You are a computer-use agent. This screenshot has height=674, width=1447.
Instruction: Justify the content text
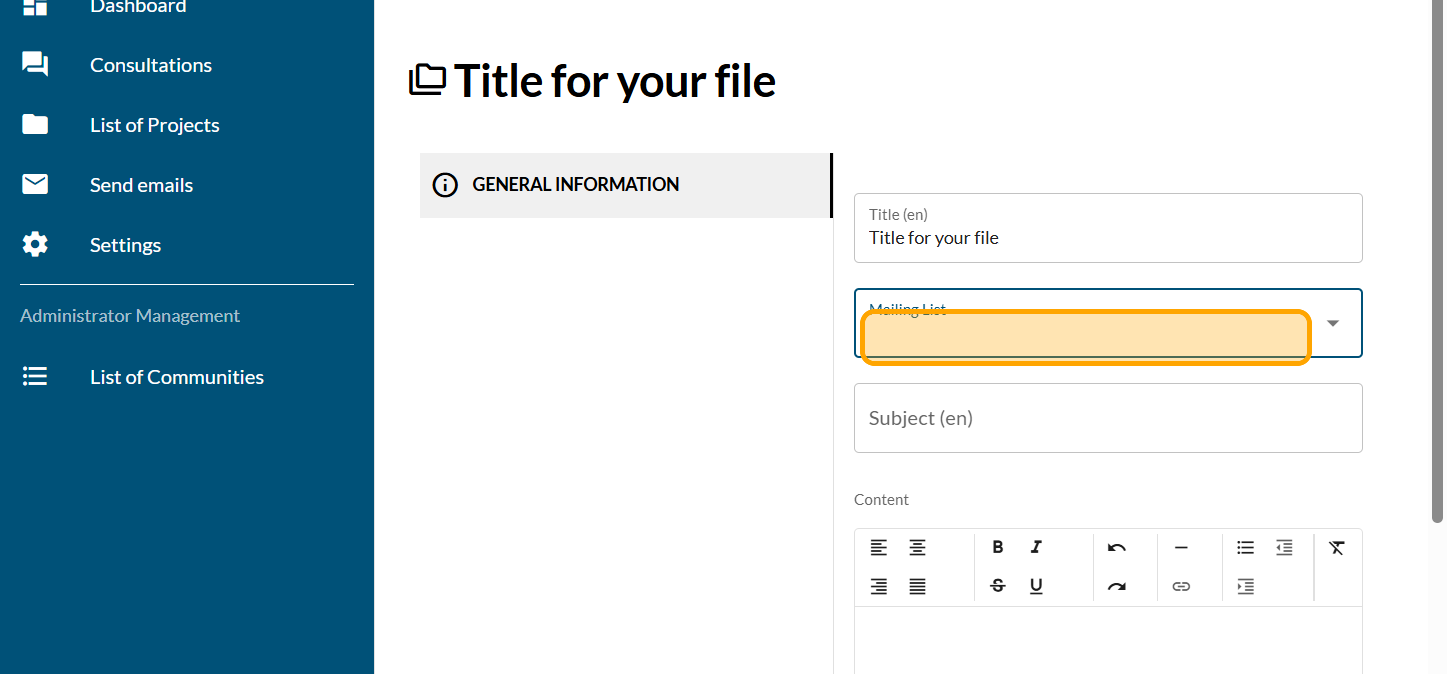pyautogui.click(x=917, y=586)
